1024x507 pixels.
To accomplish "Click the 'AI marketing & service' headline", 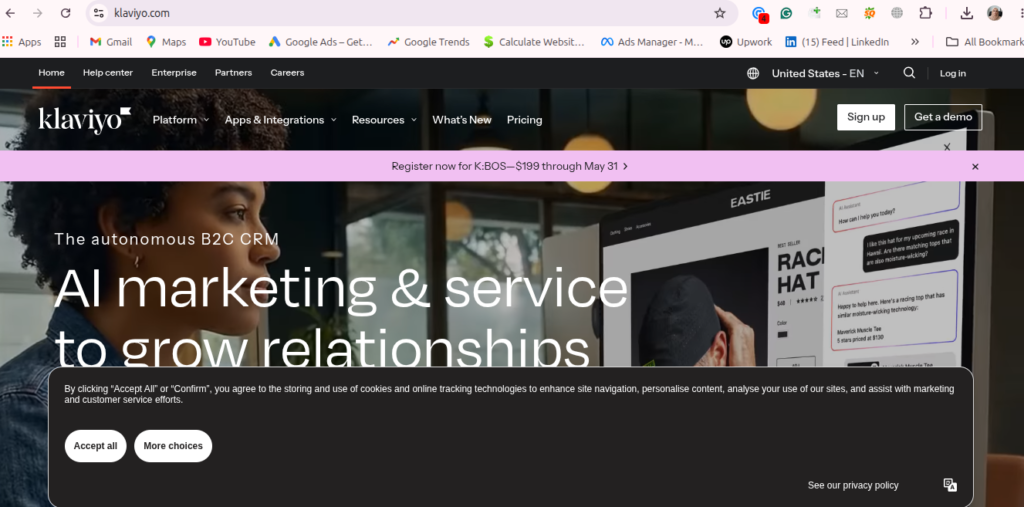I will click(x=340, y=288).
